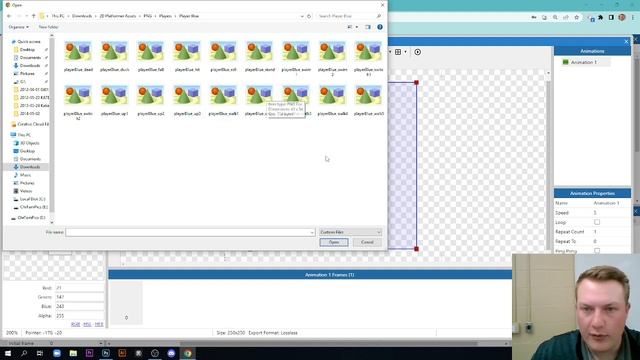Viewport: 640px width, 360px height.
Task: Open Desktop under Quick access
Action: click(x=27, y=49)
